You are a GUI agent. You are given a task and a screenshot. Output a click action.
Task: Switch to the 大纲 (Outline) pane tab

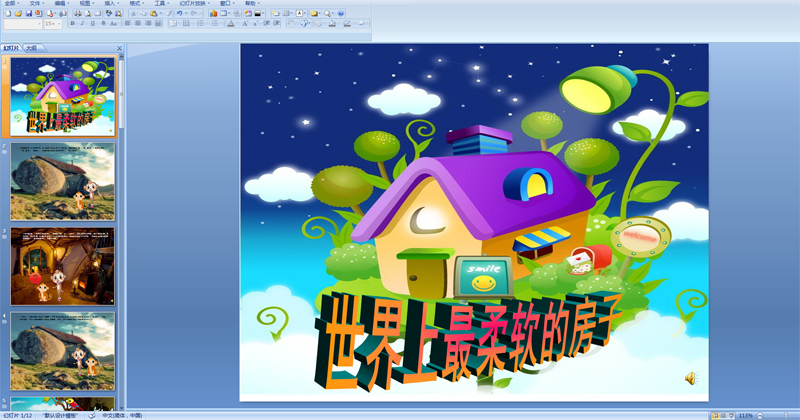[32, 48]
